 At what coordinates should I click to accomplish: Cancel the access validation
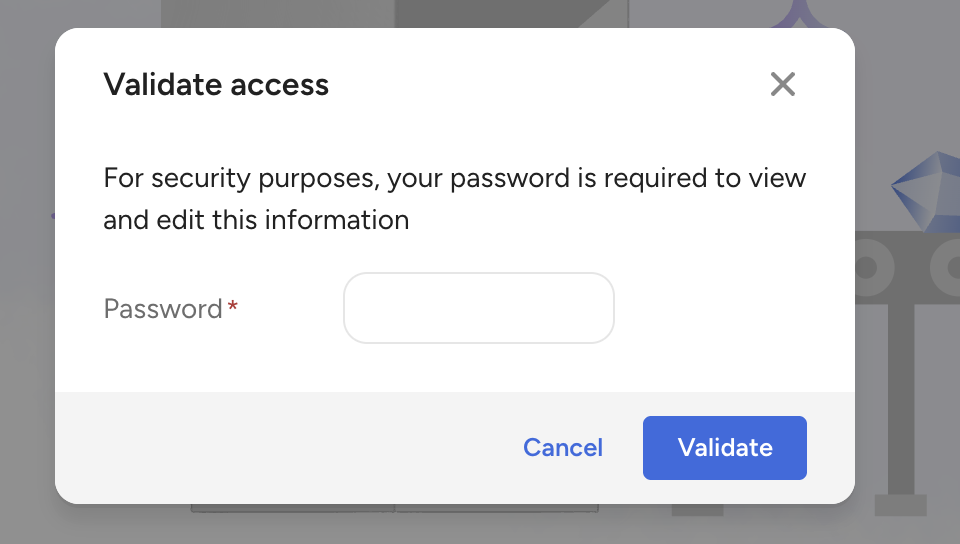click(563, 447)
